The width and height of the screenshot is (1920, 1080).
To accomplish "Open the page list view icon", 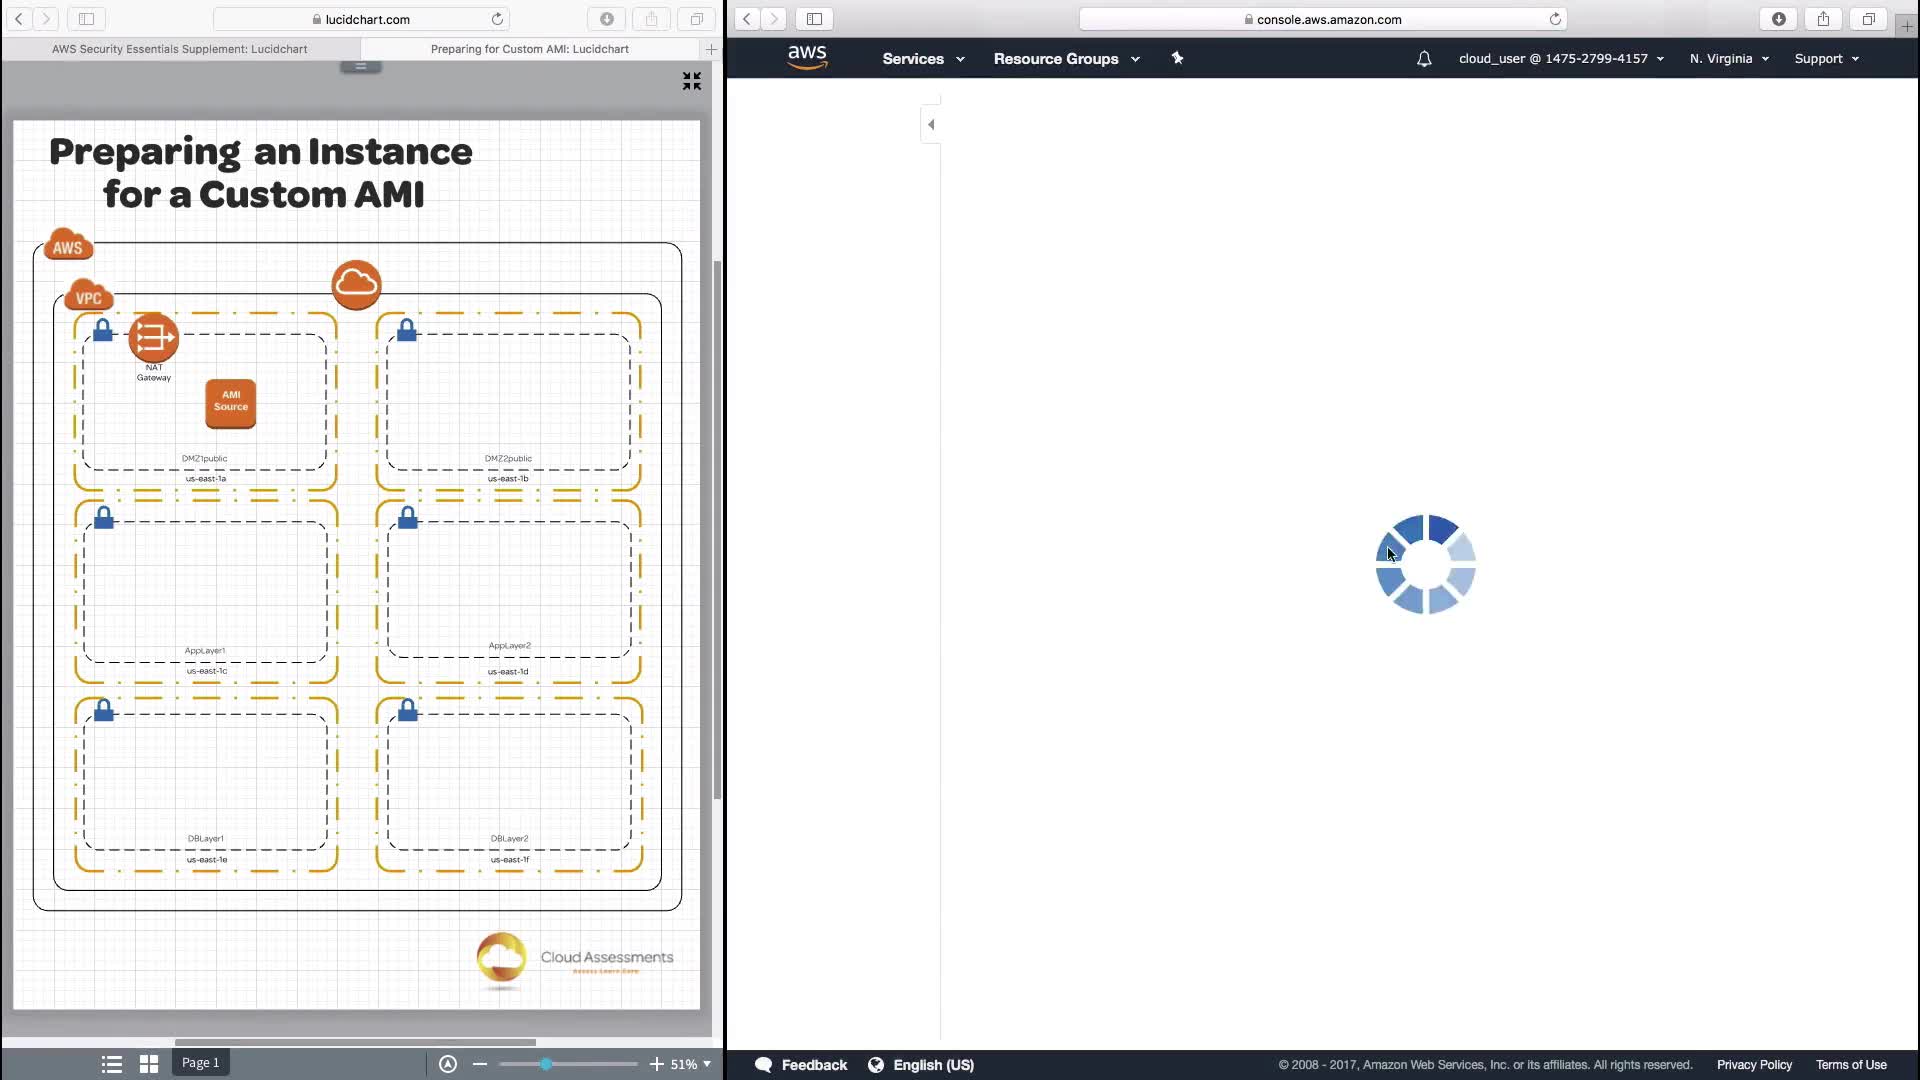I will click(x=112, y=1064).
